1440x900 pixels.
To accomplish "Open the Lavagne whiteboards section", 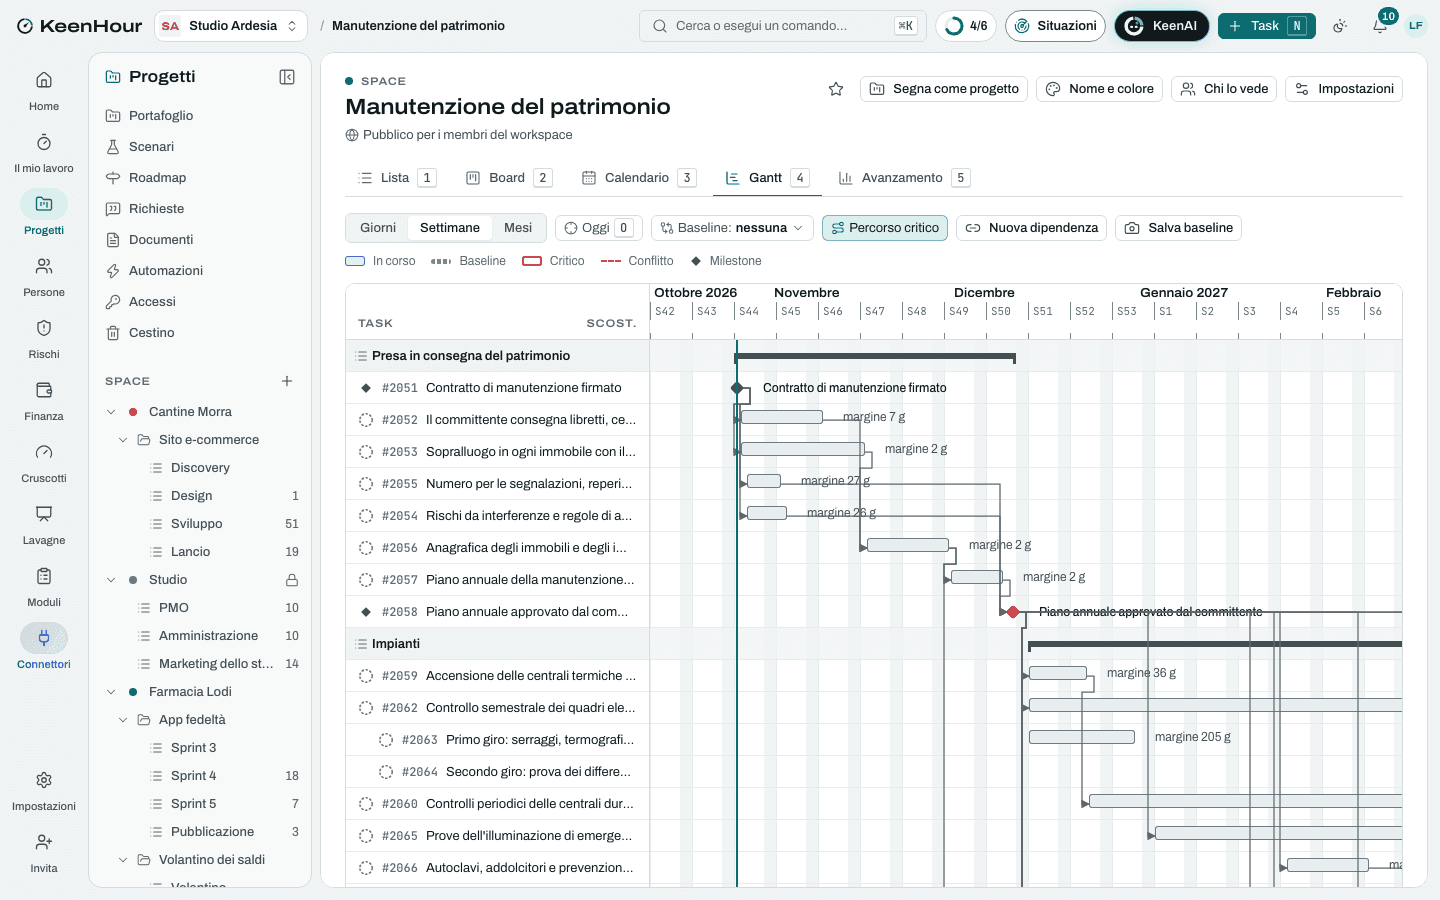I will (44, 524).
